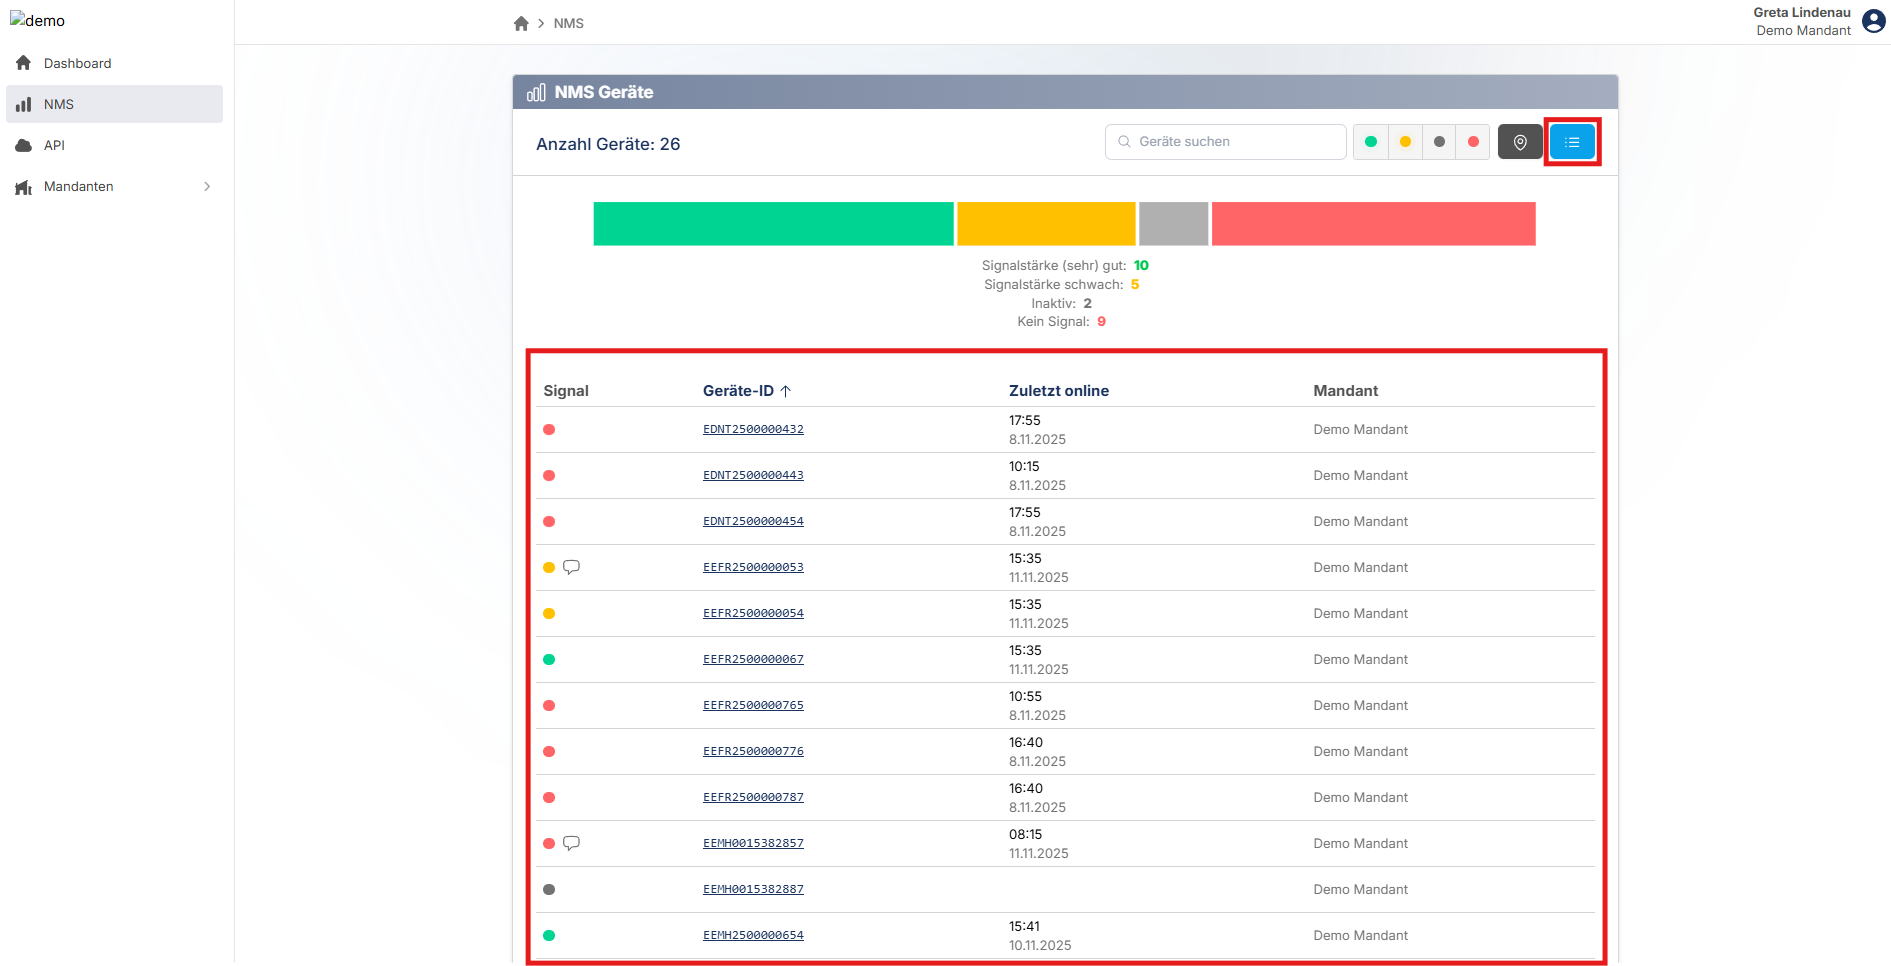Open comment bubble for EEMH0015382857
1891x966 pixels.
[x=571, y=843]
